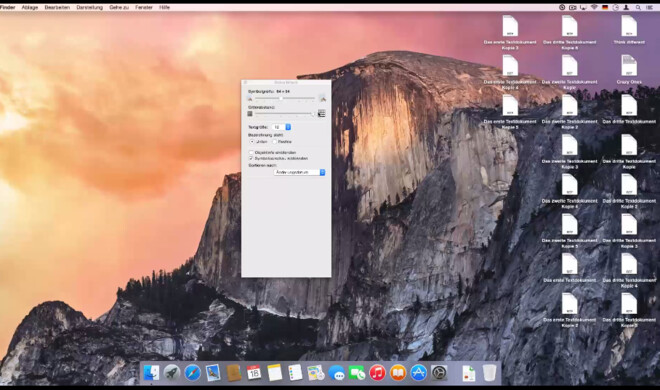This screenshot has width=660, height=390.
Task: Open Spotlight search magnifier icon
Action: click(x=638, y=7)
